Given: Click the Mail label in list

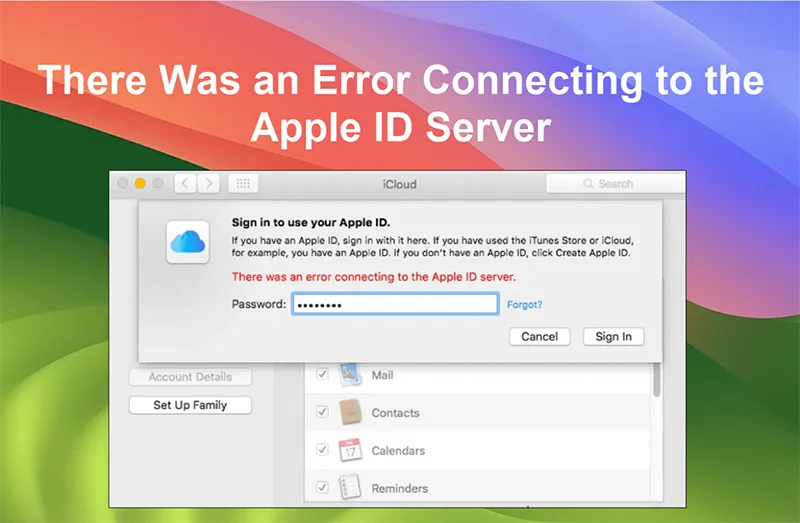Looking at the screenshot, I should [x=382, y=375].
